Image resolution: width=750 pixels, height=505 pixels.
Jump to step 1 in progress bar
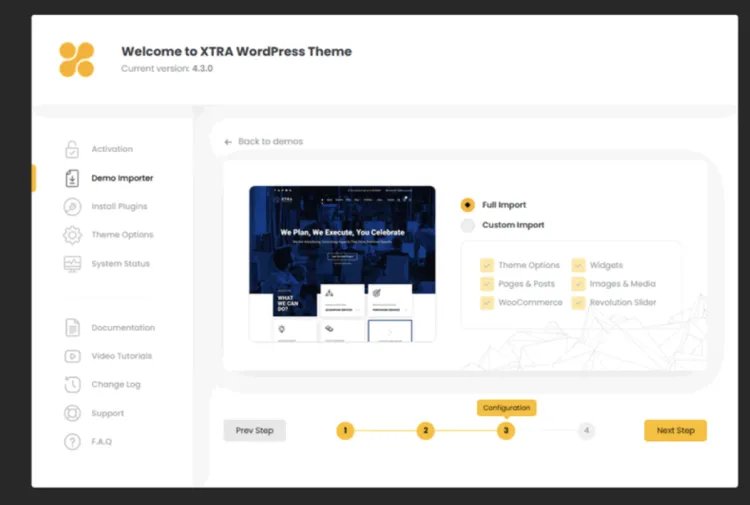(x=345, y=430)
